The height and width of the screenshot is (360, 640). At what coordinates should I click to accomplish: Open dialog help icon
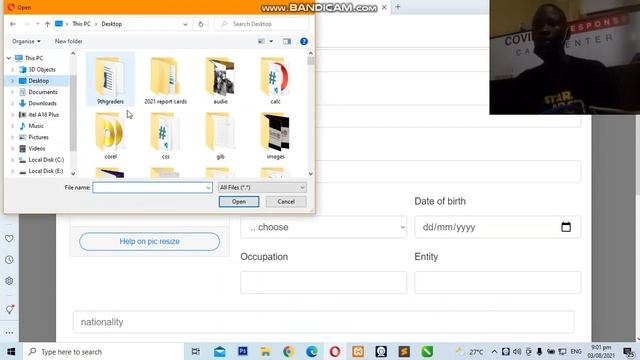click(304, 41)
